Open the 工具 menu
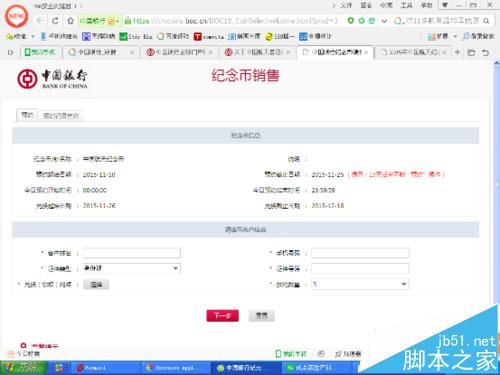 pos(406,5)
